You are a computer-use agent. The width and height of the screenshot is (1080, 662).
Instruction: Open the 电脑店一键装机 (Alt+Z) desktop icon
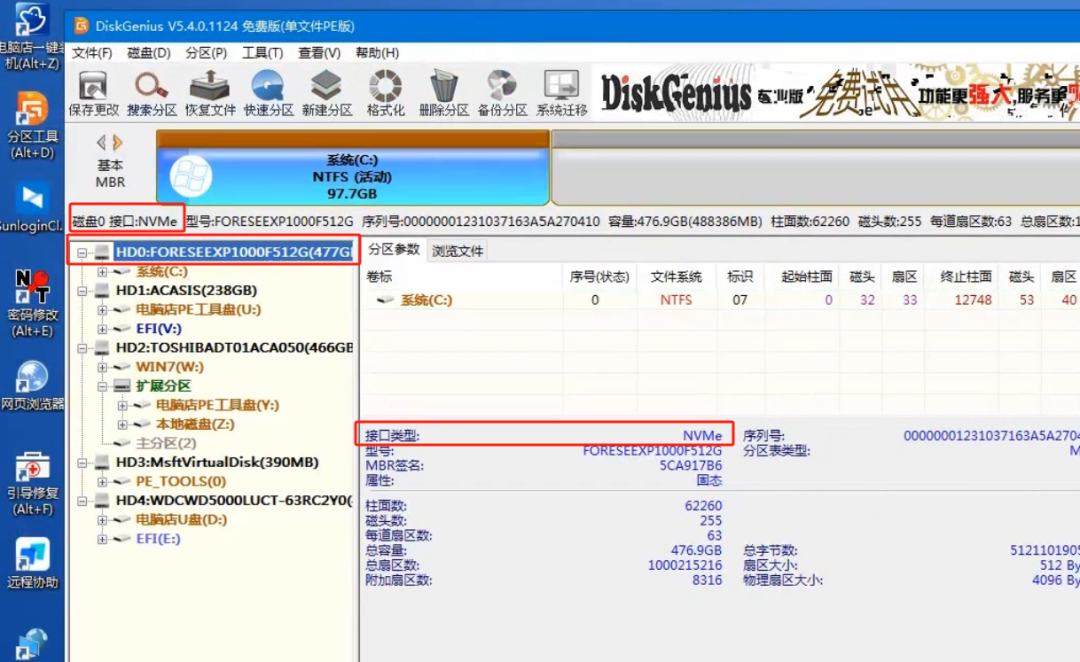(x=32, y=36)
